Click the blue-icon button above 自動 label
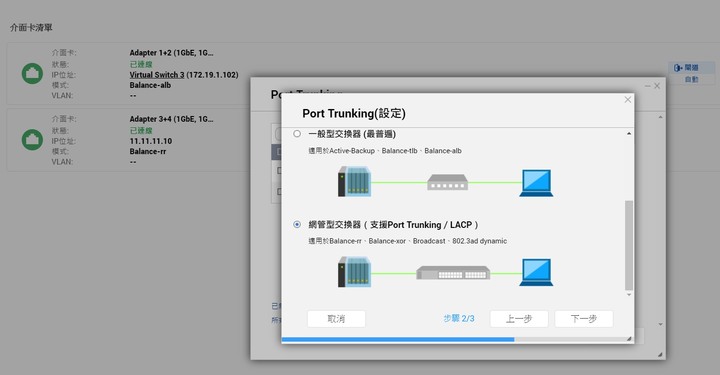 (691, 67)
